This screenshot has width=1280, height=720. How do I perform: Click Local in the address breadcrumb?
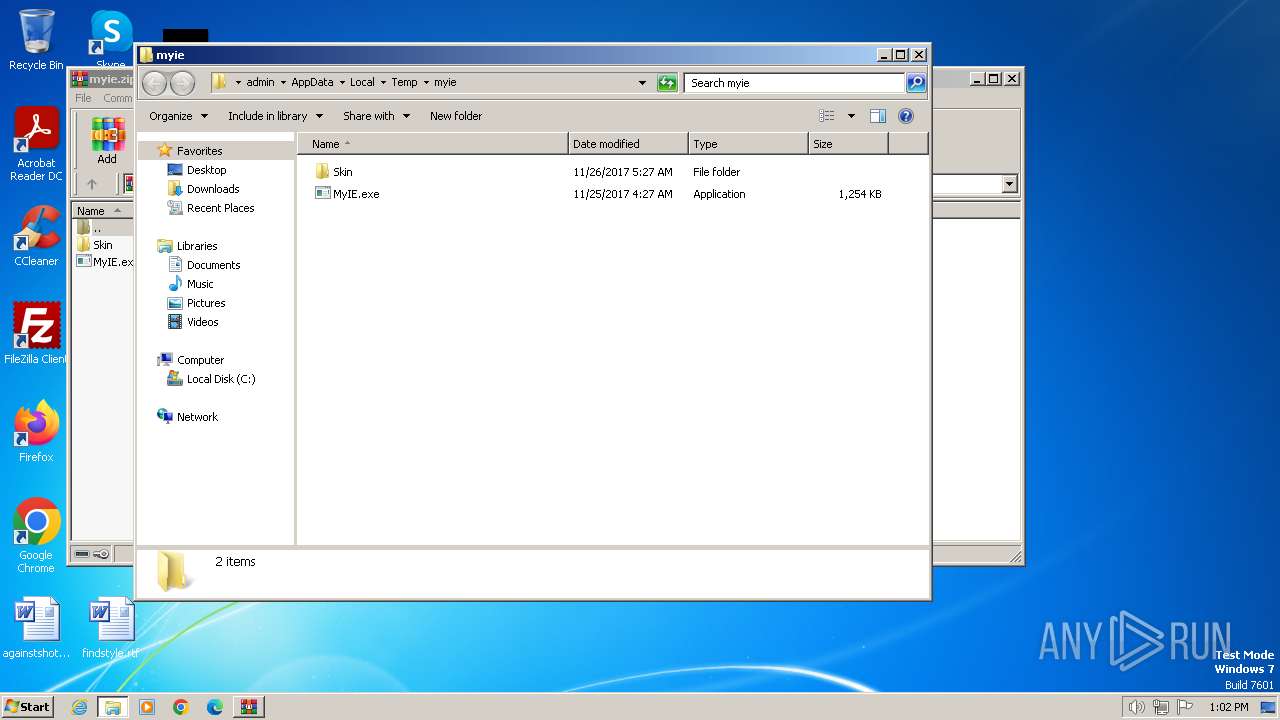(x=362, y=83)
